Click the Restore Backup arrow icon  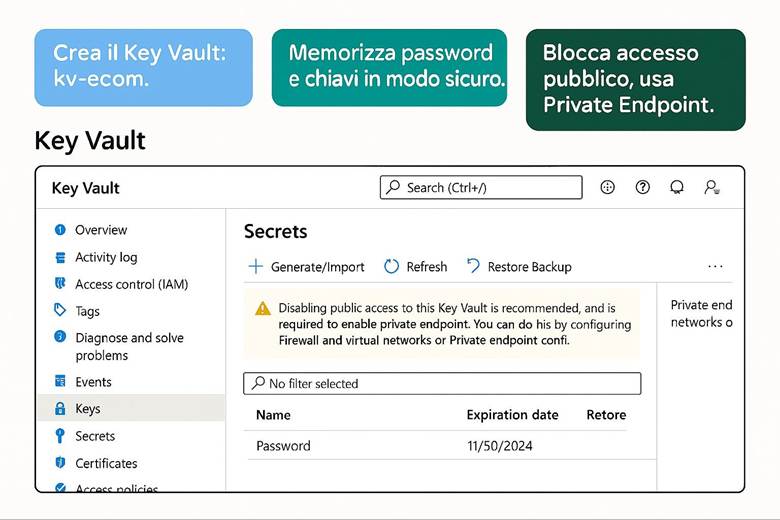473,266
